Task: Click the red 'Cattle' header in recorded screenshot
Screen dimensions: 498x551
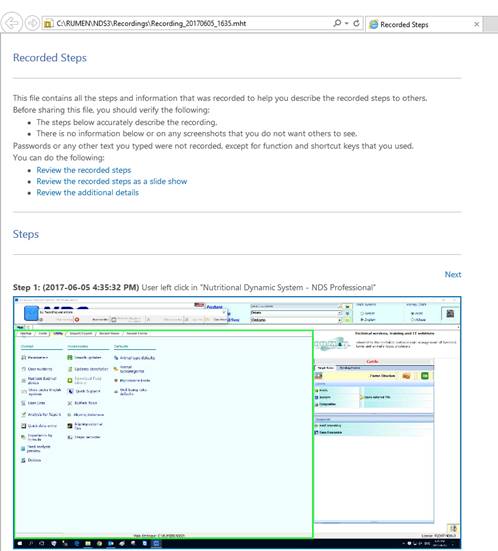Action: (372, 361)
